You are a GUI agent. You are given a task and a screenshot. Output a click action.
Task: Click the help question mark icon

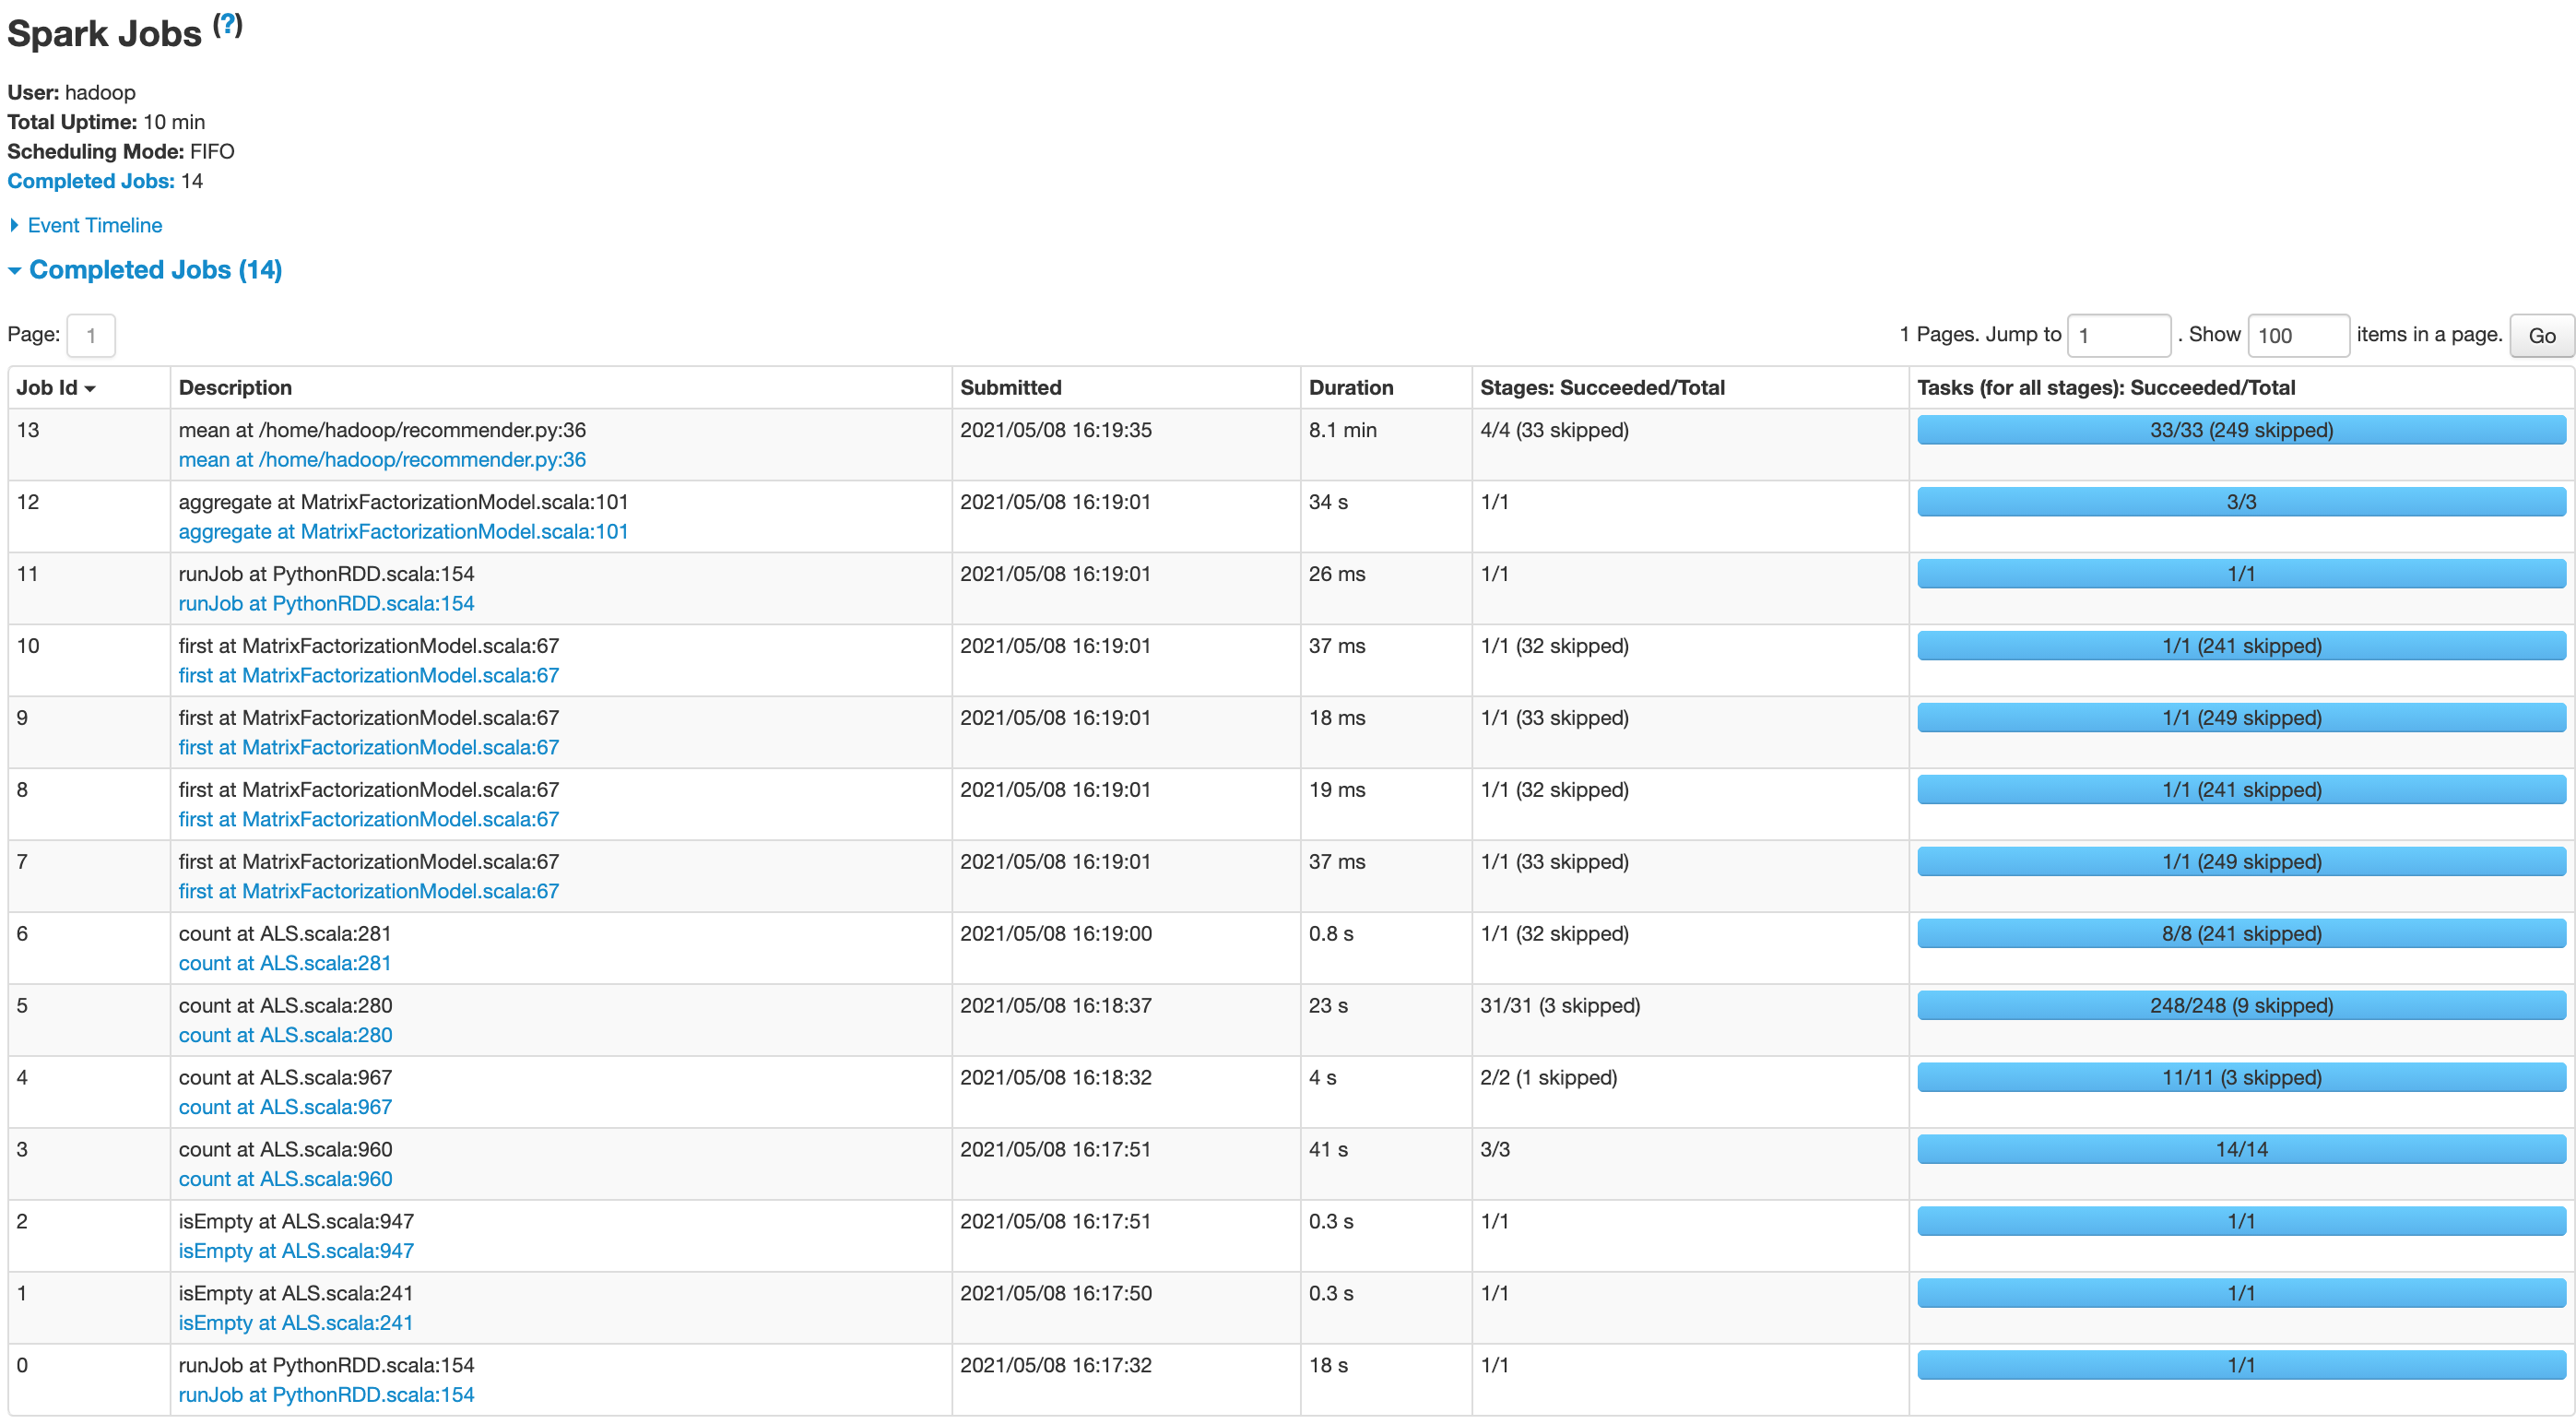pyautogui.click(x=228, y=25)
